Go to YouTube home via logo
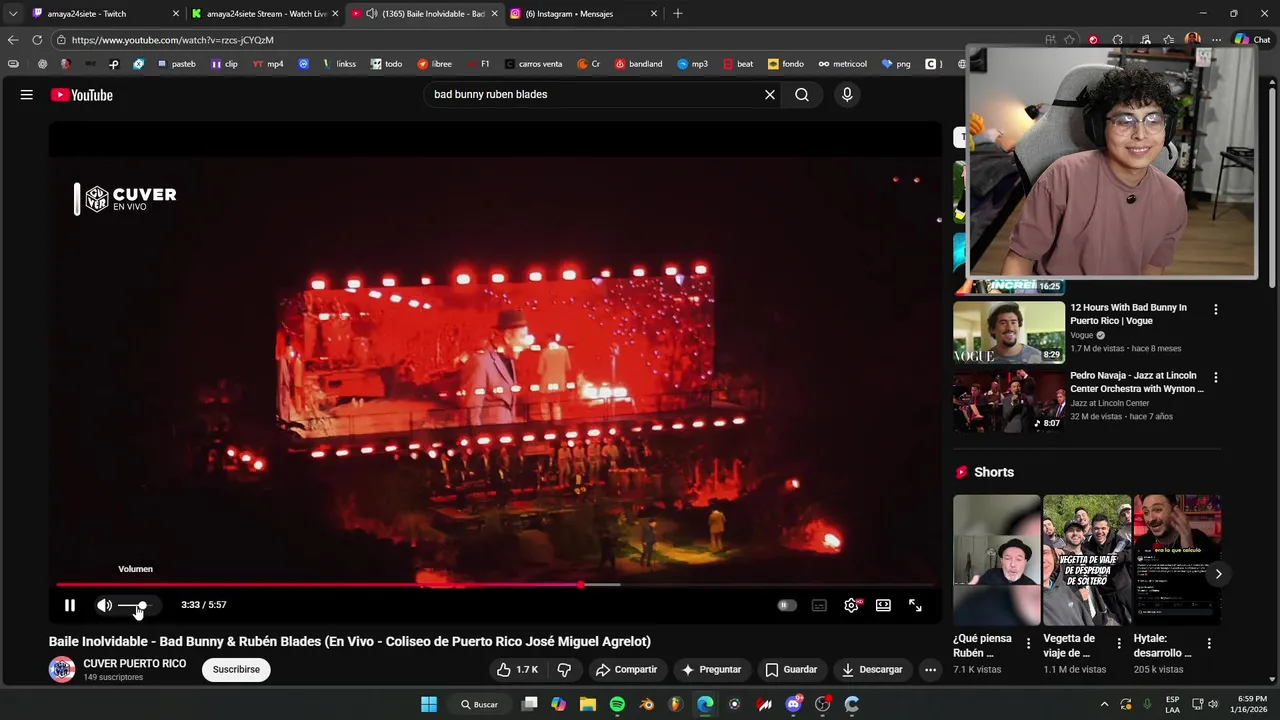 coord(82,95)
